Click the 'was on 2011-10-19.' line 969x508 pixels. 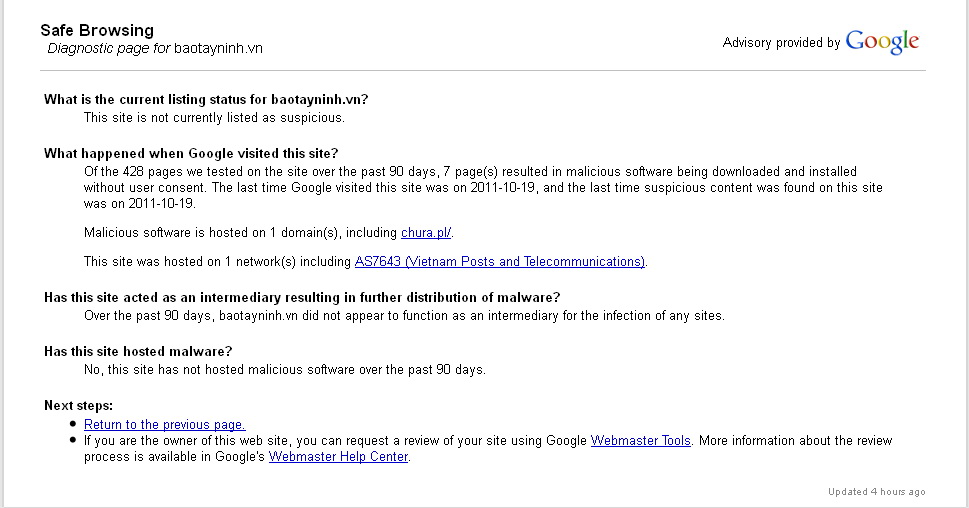140,203
